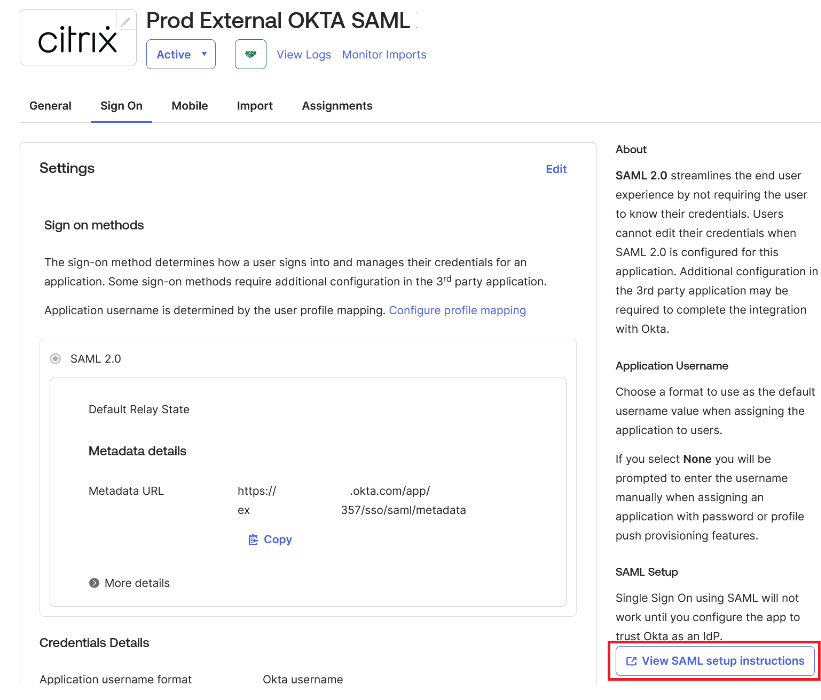821x700 pixels.
Task: Click the Application username format label
Action: pos(115,679)
